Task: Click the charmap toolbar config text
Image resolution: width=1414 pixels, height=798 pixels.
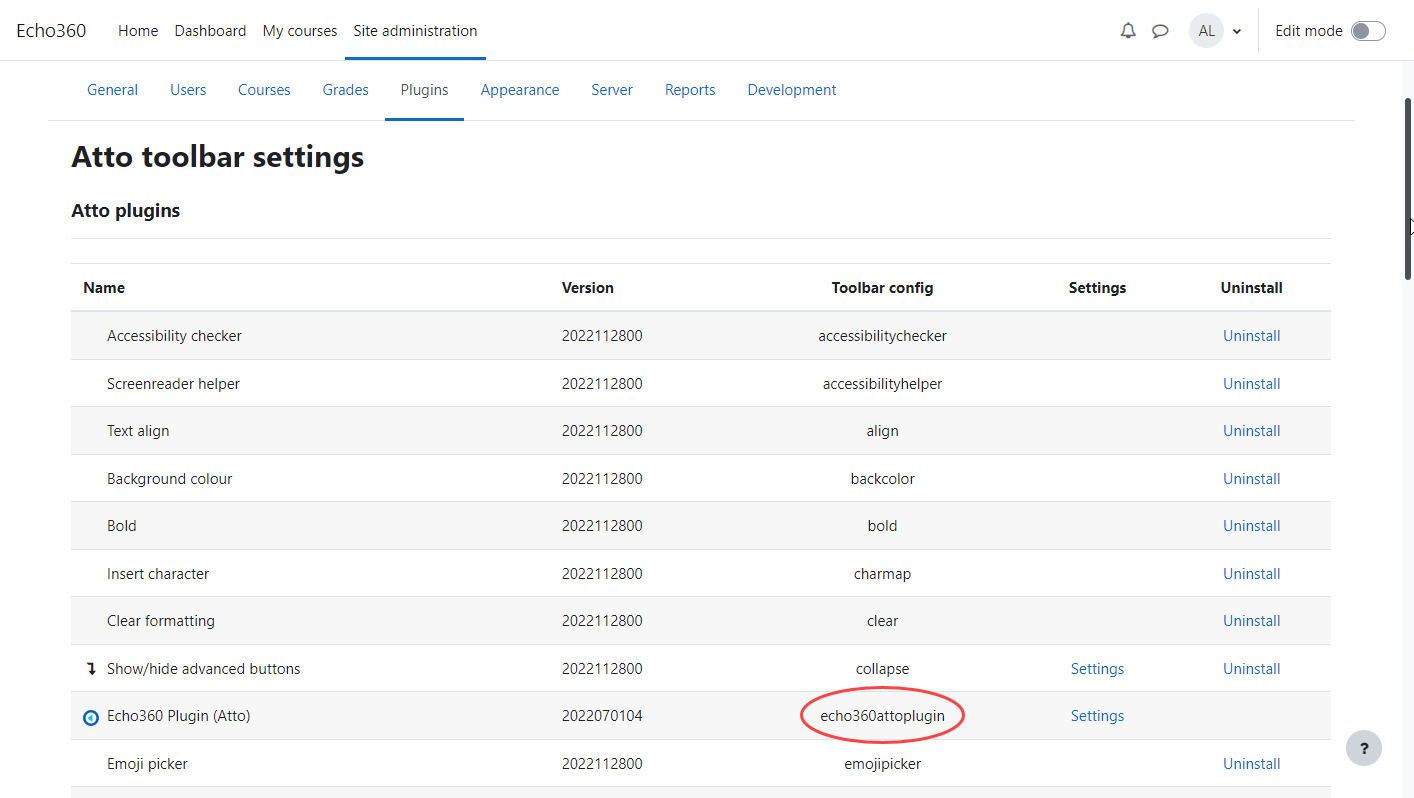Action: click(x=882, y=574)
